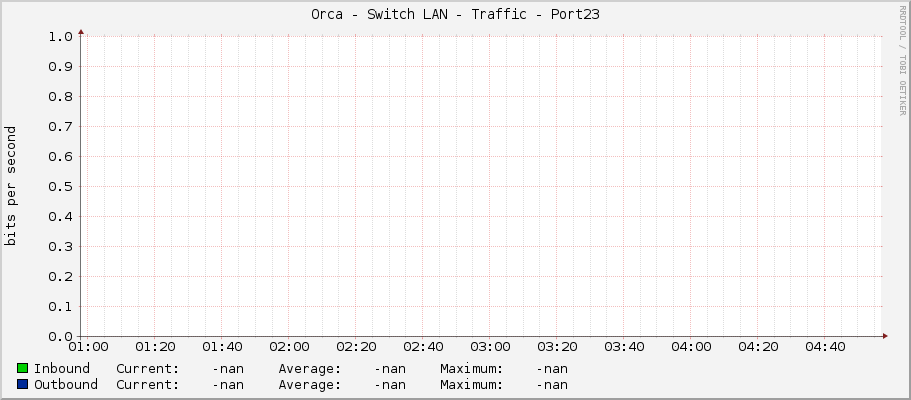Image resolution: width=911 pixels, height=400 pixels.
Task: Click the 'Outbound' legend label
Action: point(66,384)
